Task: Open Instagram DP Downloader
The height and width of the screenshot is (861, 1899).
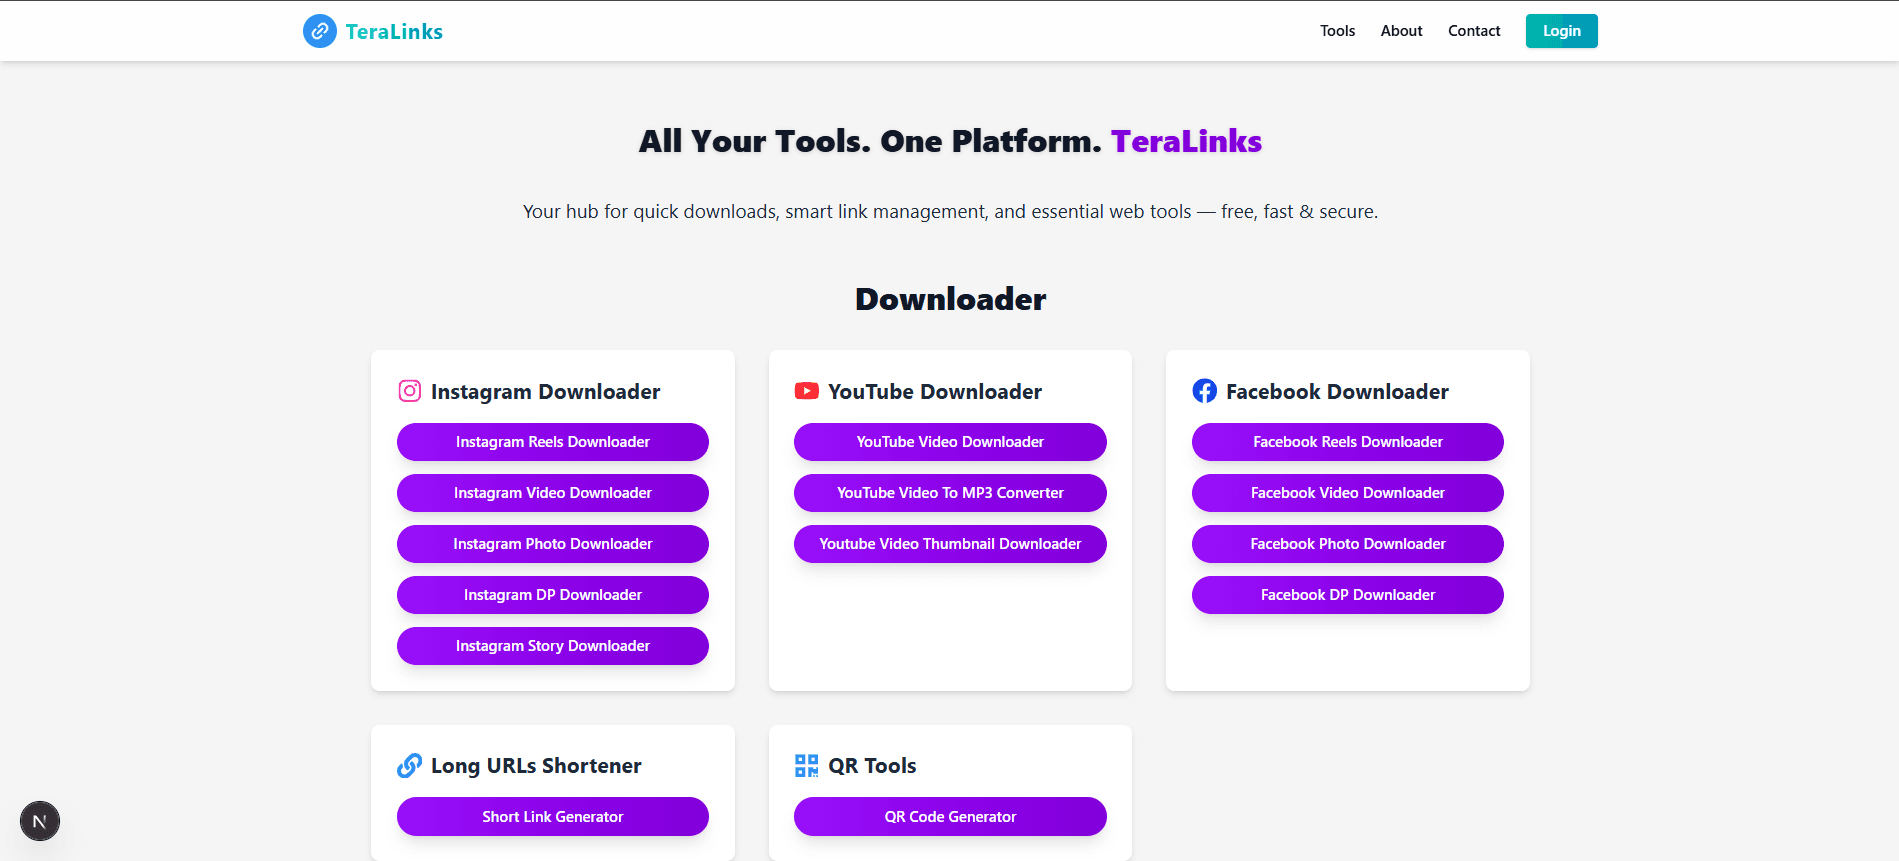Action: click(x=553, y=595)
